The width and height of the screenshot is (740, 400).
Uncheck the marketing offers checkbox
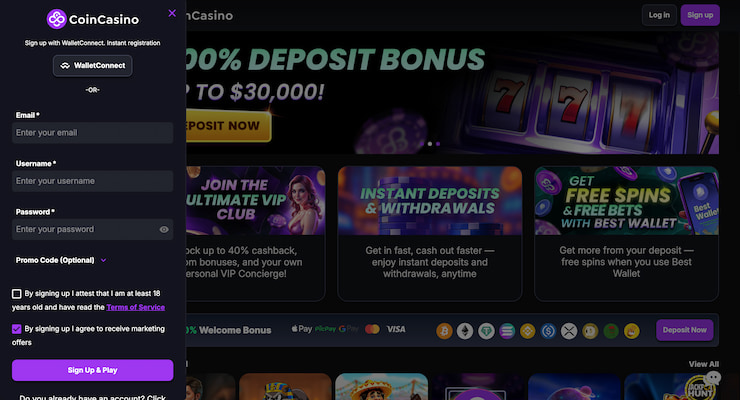(x=17, y=329)
